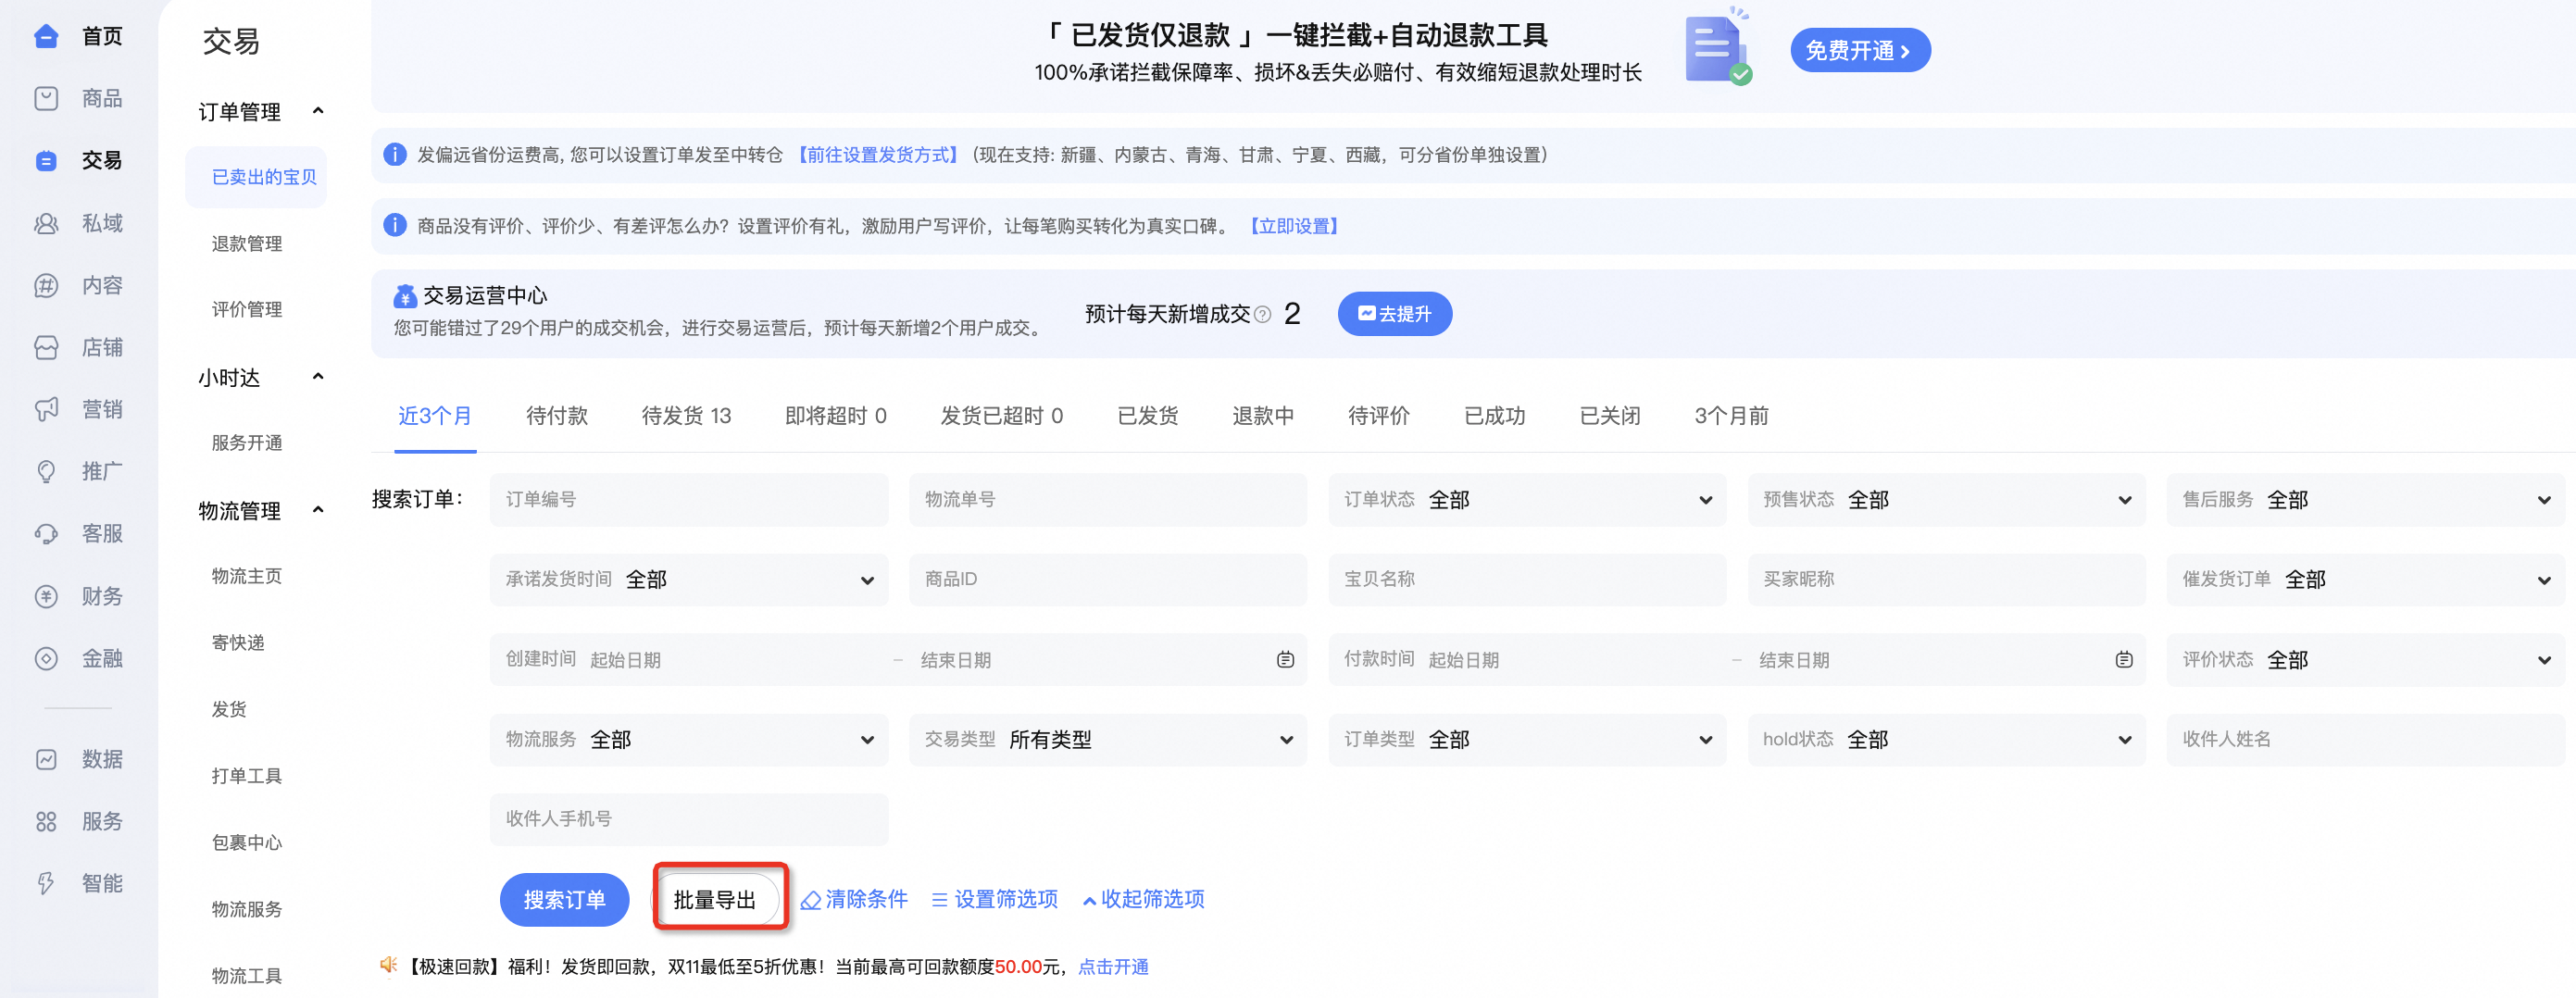This screenshot has width=2576, height=998.
Task: Click the 商品 shopping bag icon
Action: pyautogui.click(x=46, y=98)
